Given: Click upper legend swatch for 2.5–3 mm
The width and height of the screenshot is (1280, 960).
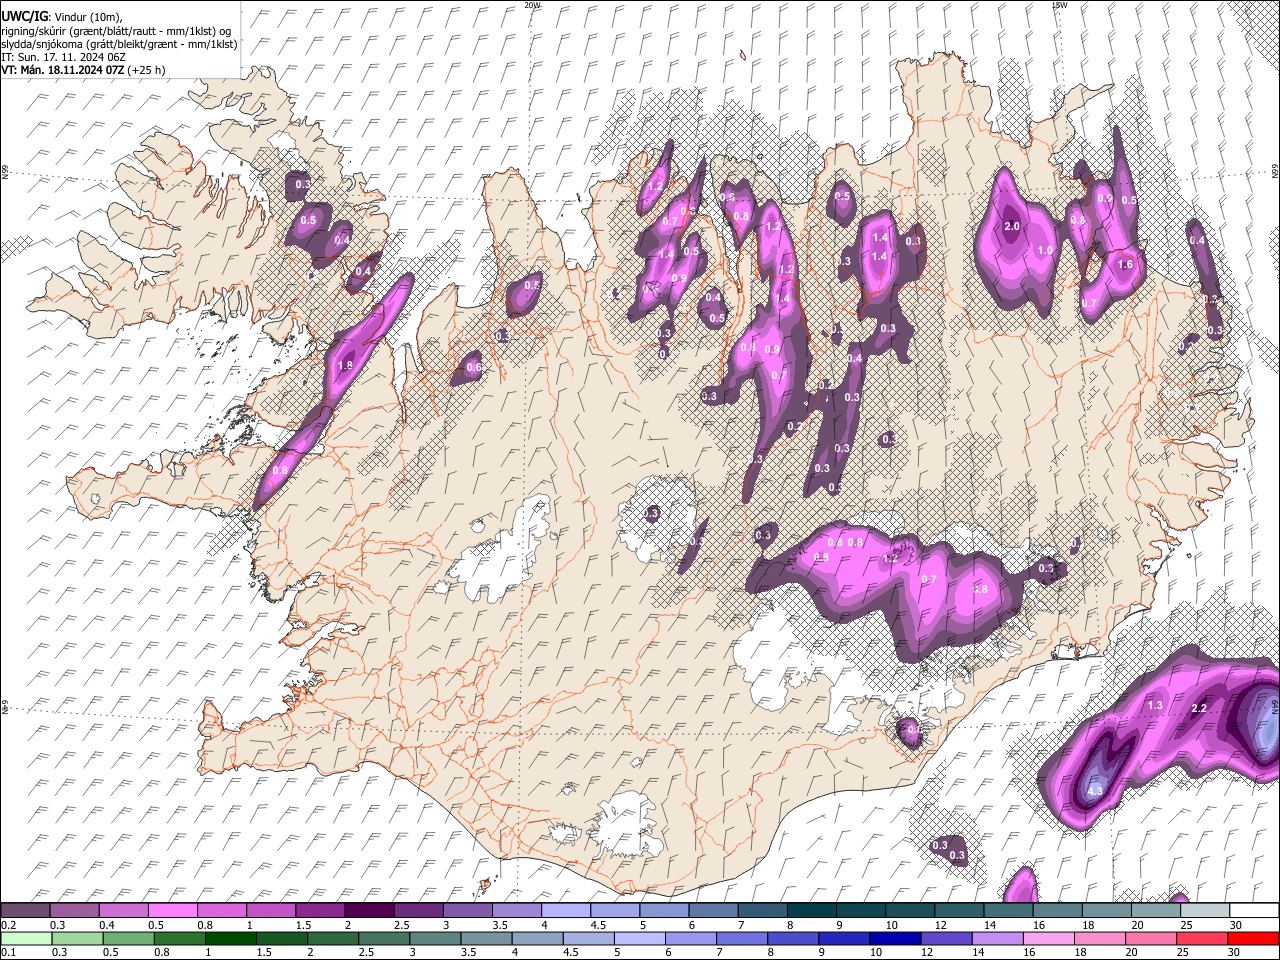Looking at the screenshot, I should (x=417, y=910).
